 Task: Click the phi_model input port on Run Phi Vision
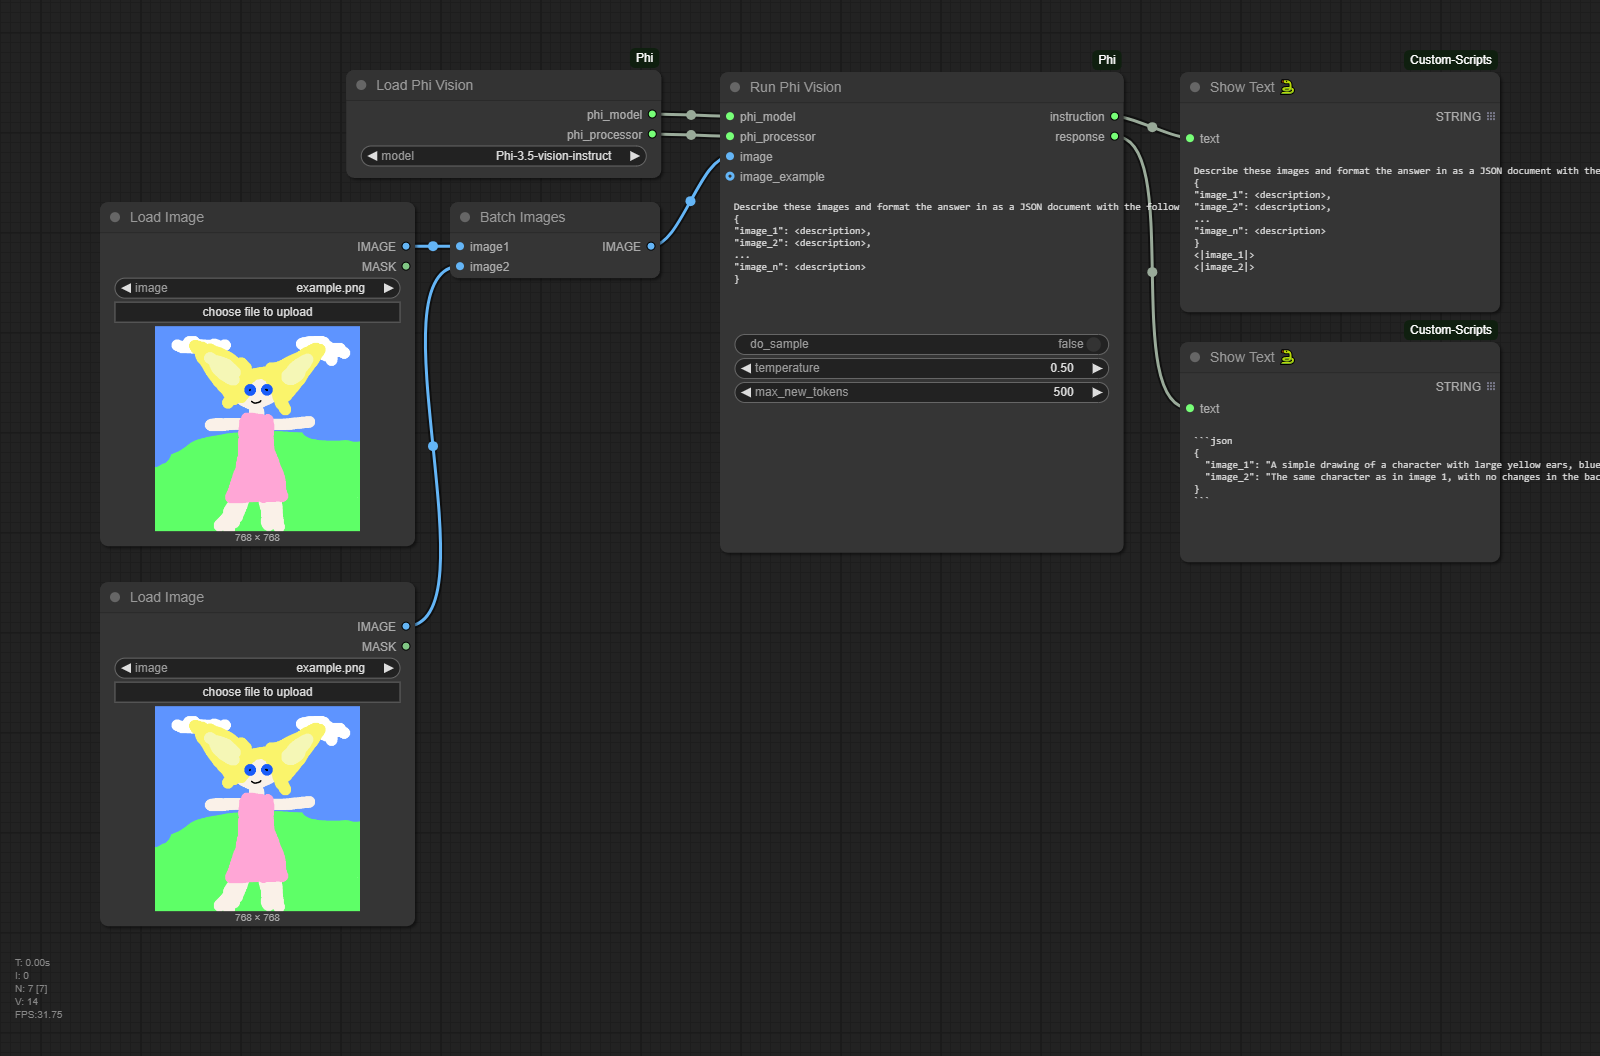730,117
